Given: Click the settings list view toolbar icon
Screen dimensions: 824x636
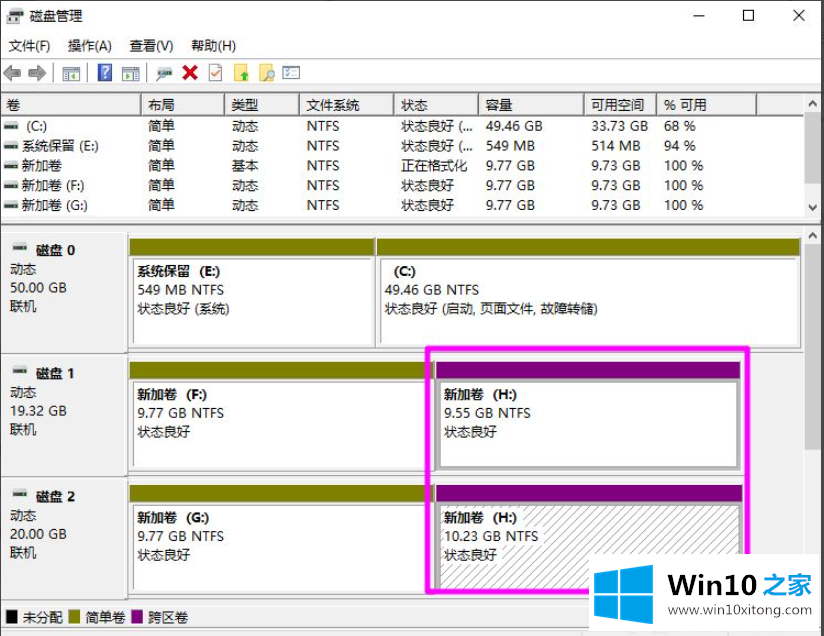Looking at the screenshot, I should click(291, 72).
